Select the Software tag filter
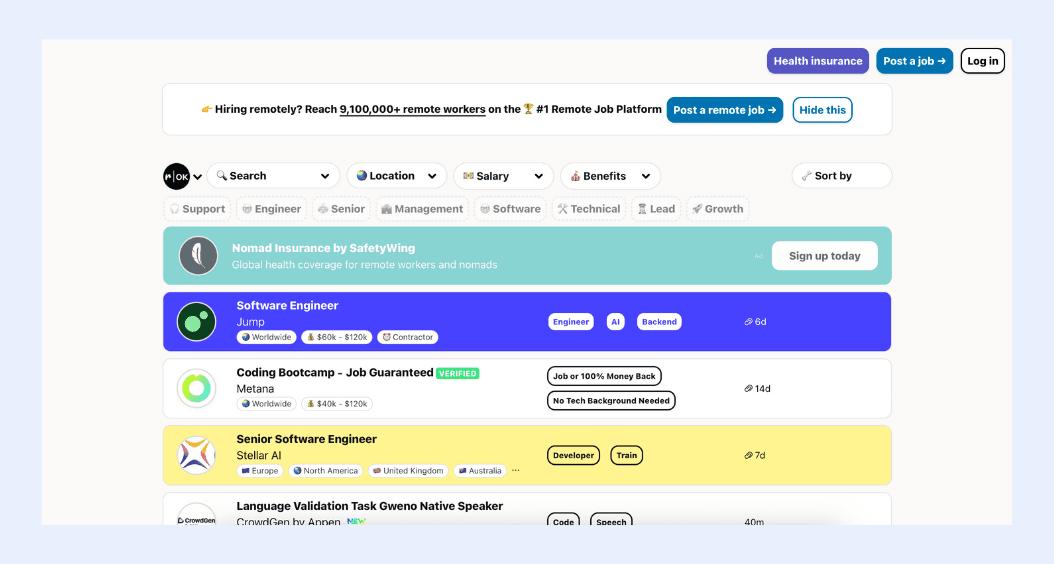 click(x=510, y=209)
